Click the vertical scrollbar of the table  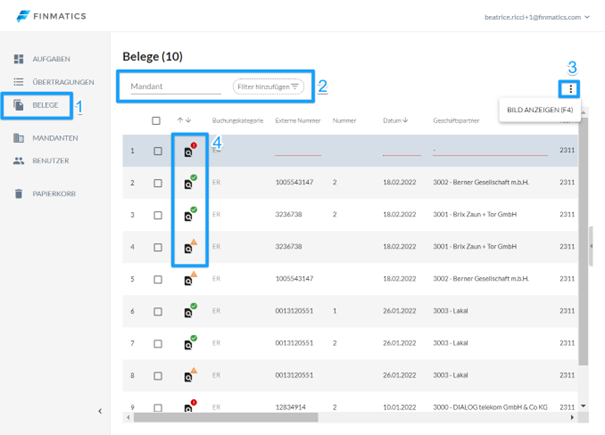[x=583, y=241]
